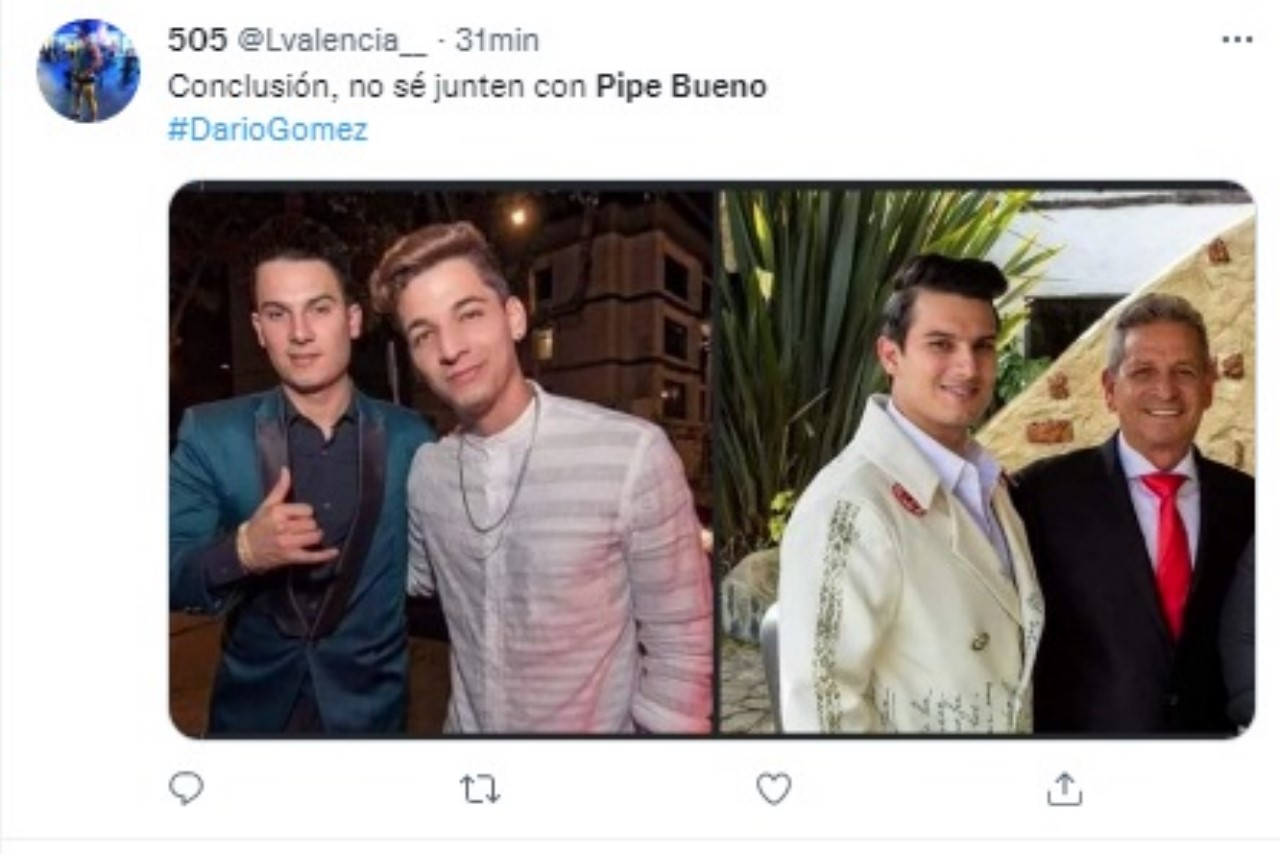This screenshot has width=1280, height=854.
Task: Reply to the tweet with comment icon
Action: (186, 789)
